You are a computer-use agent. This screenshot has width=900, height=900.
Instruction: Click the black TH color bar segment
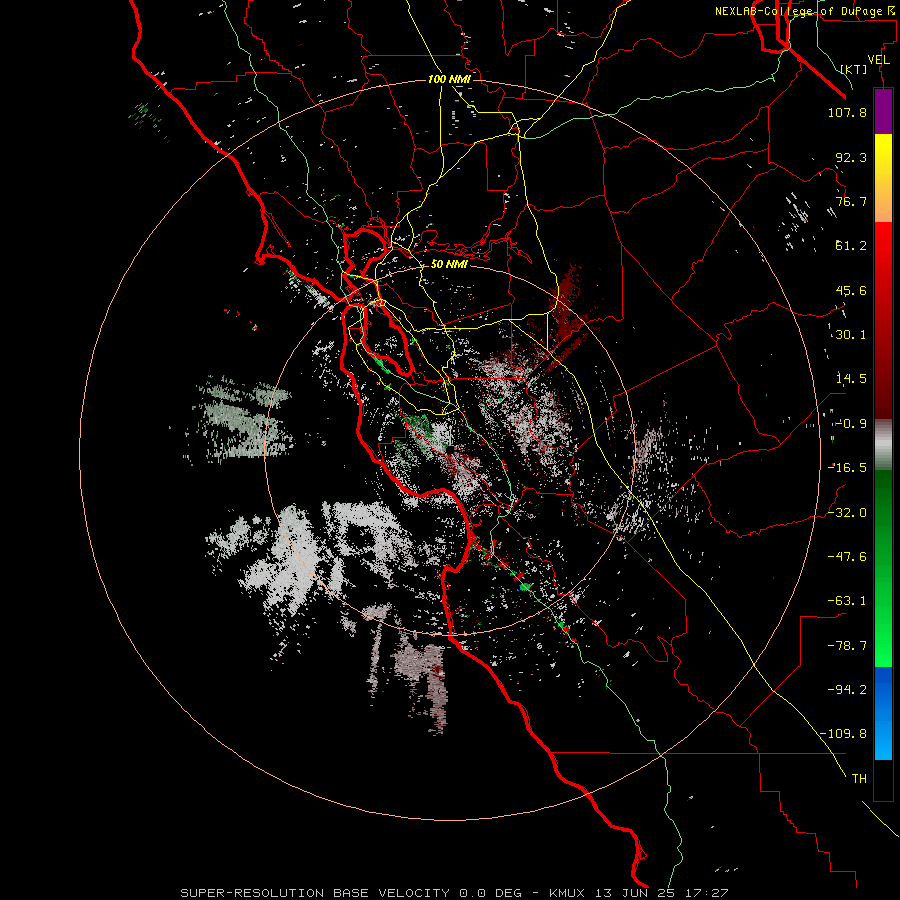tap(883, 780)
